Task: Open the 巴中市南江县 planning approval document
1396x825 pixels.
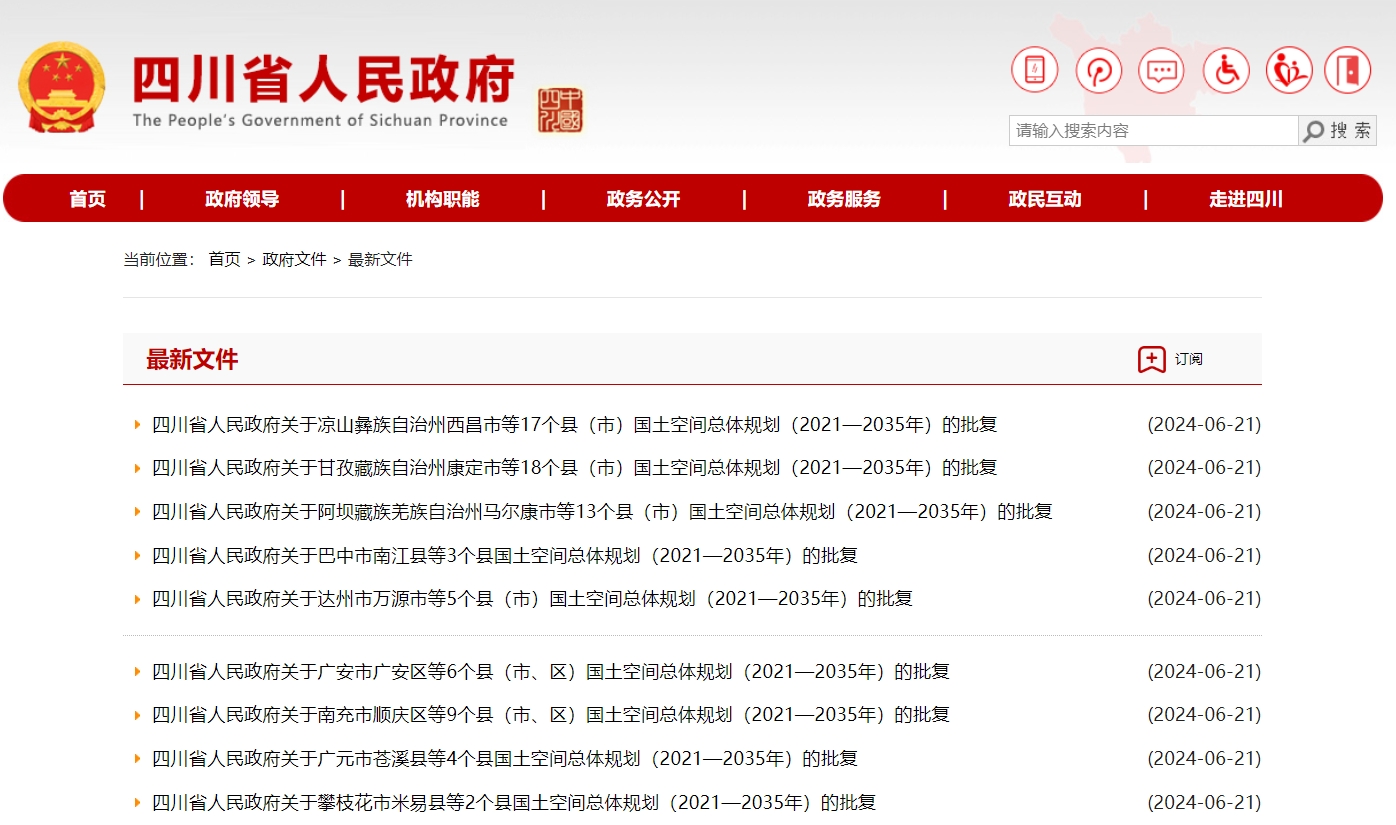Action: tap(504, 556)
